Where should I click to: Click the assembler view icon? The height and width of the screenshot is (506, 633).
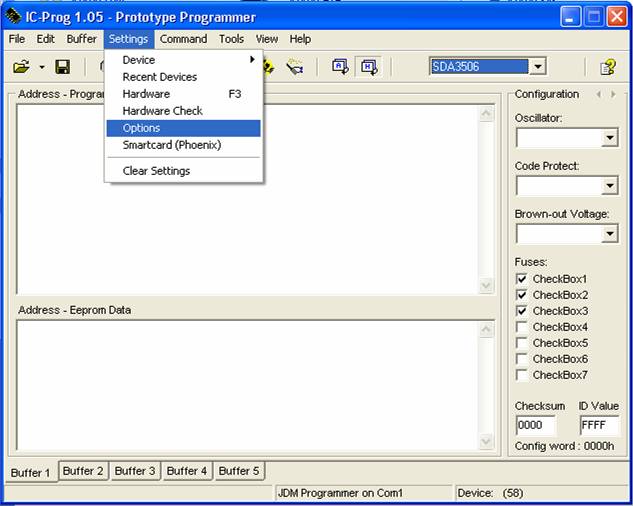tap(340, 67)
